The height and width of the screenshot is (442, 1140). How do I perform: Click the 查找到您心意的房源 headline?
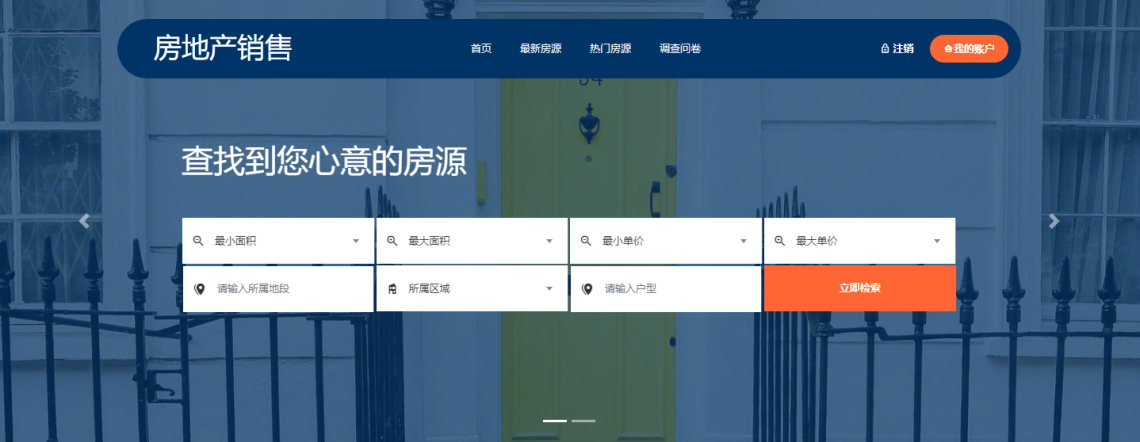pyautogui.click(x=324, y=161)
